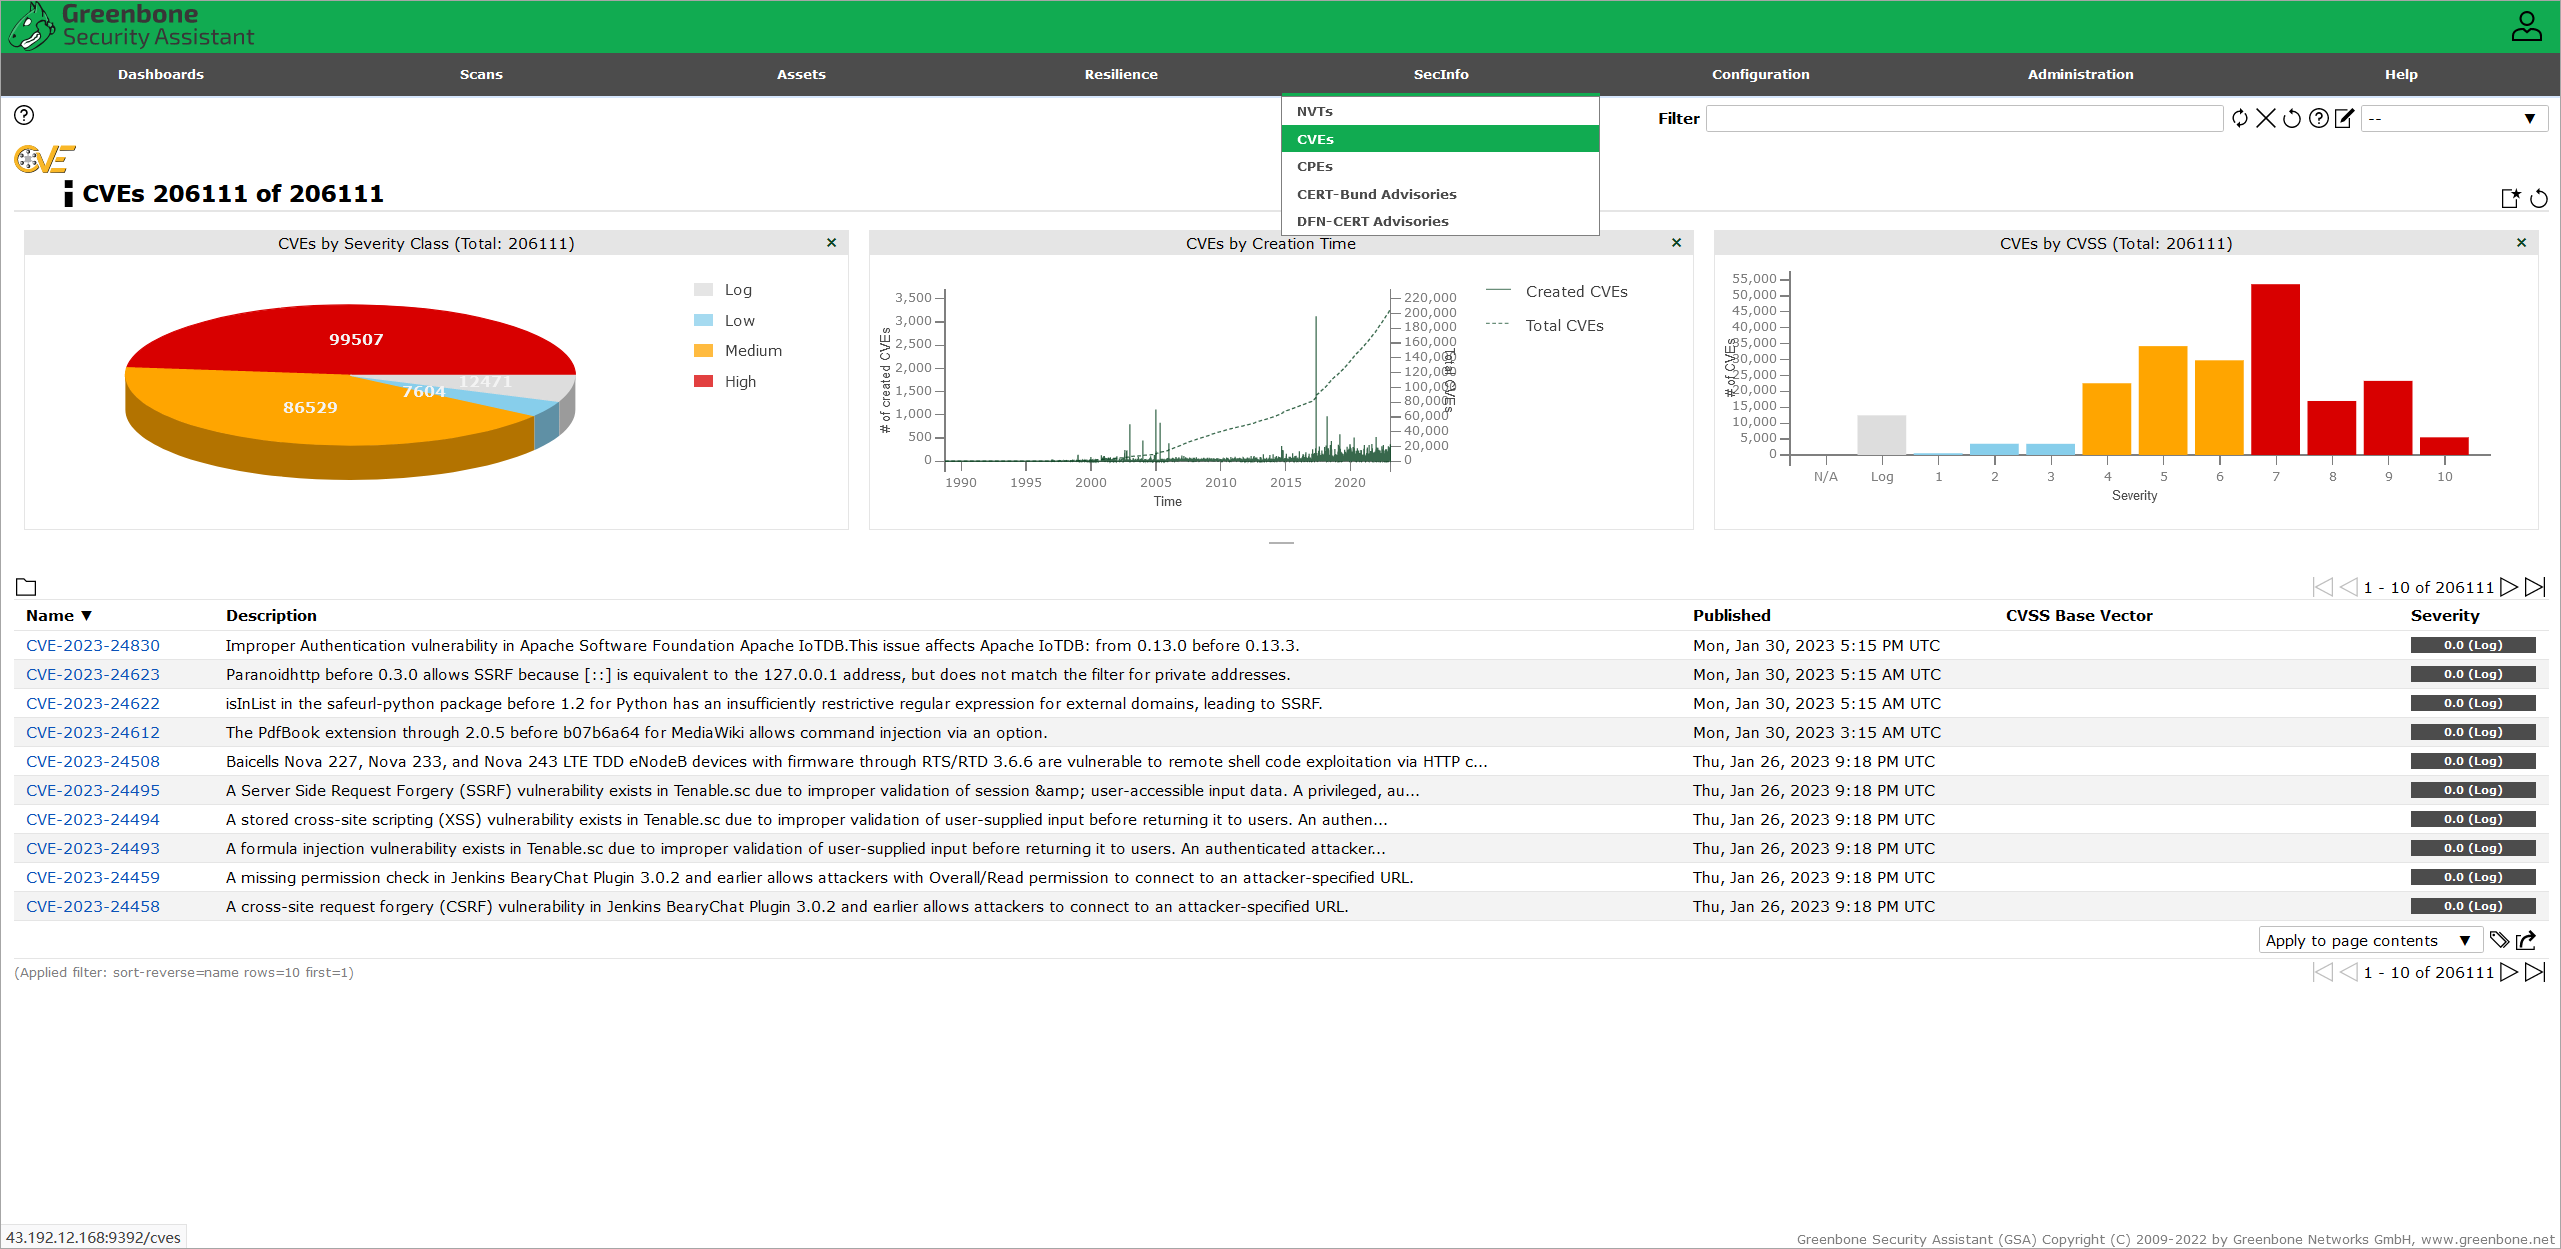Open the saved filters dropdown
Image resolution: width=2561 pixels, height=1249 pixels.
coord(2455,118)
